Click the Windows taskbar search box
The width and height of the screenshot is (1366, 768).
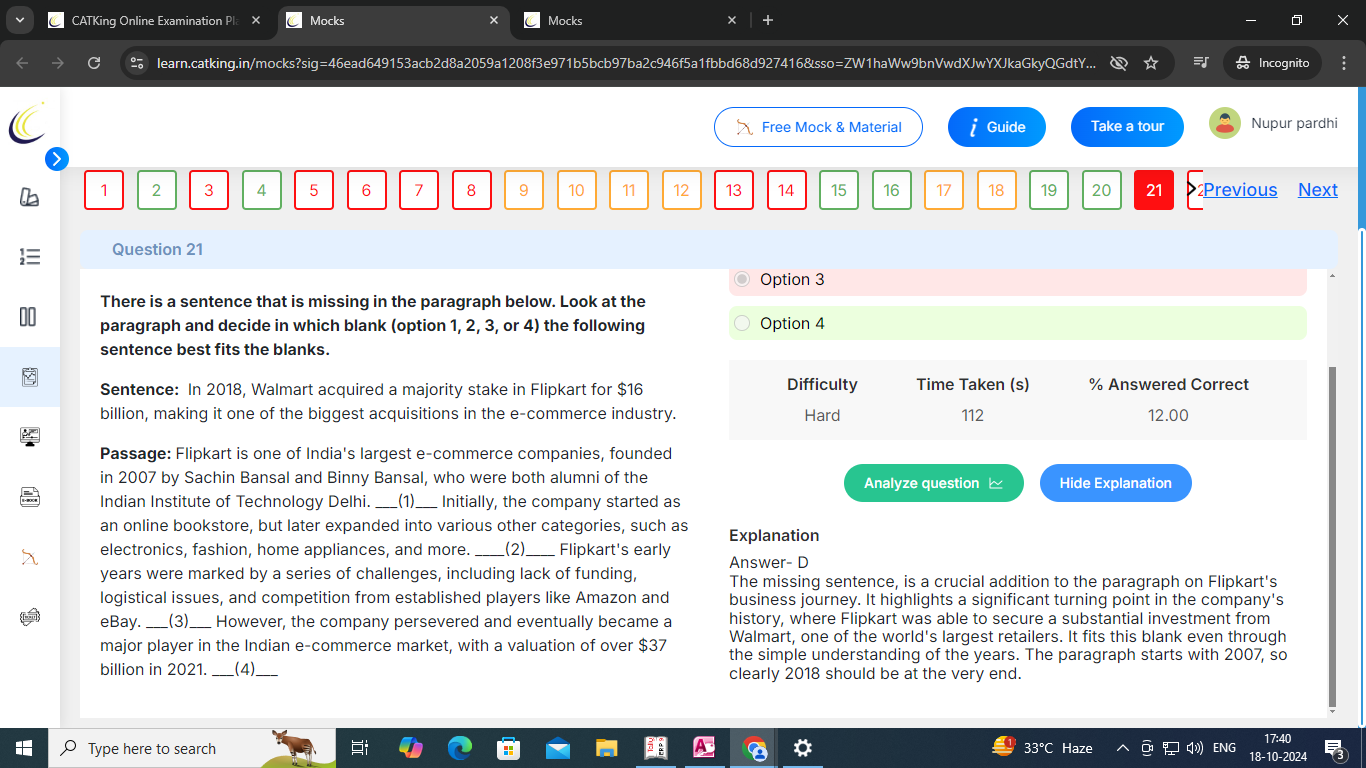coord(190,748)
